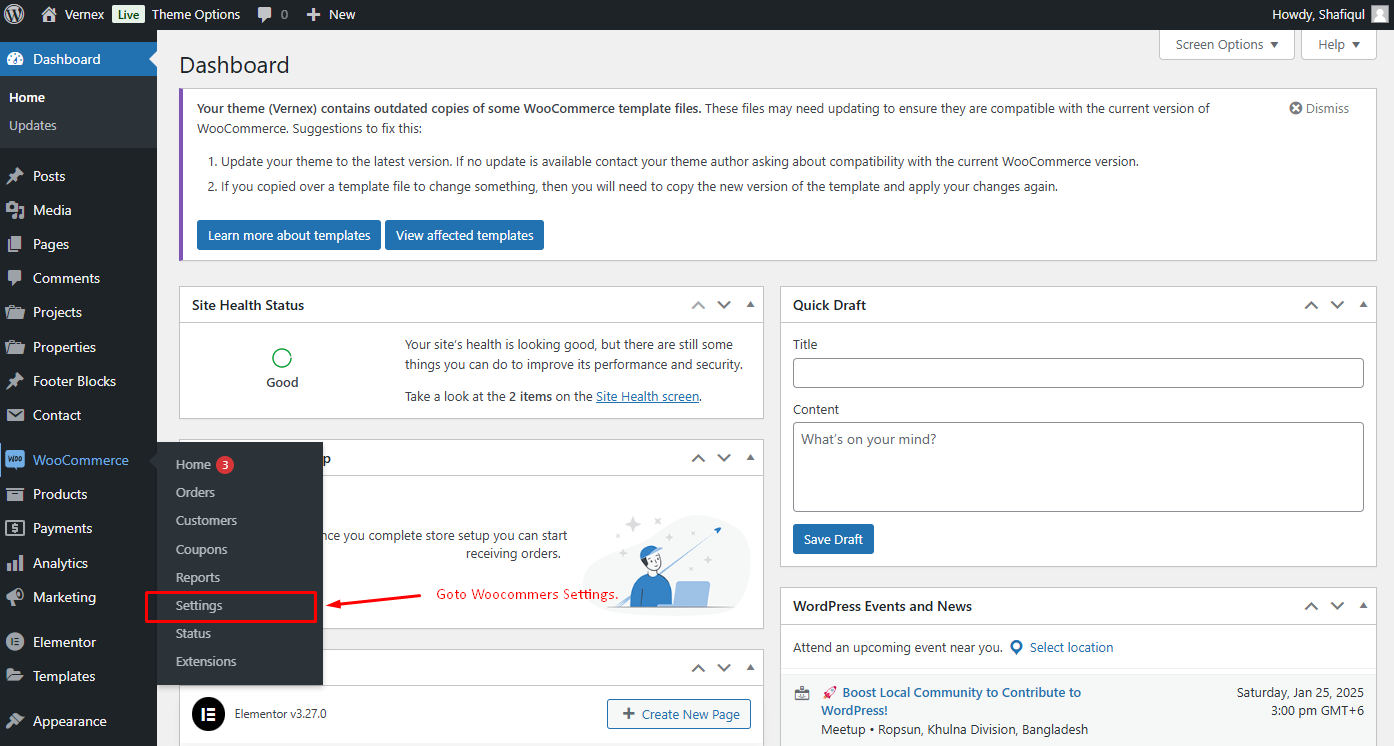Collapse the Quick Draft panel
The height and width of the screenshot is (746, 1394).
[x=1363, y=305]
